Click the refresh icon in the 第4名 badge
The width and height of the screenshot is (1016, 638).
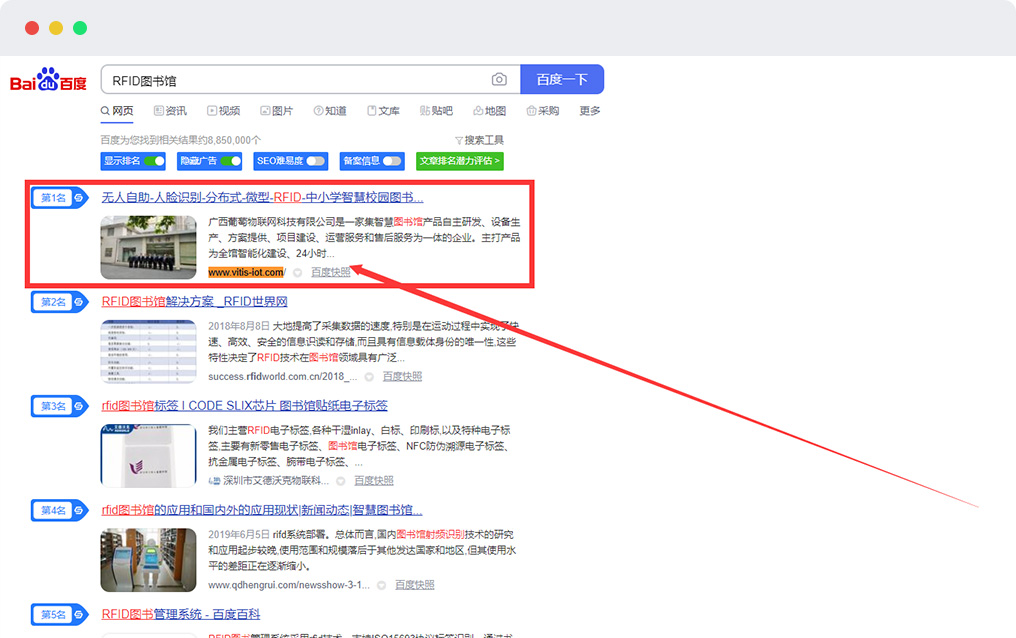[x=79, y=510]
